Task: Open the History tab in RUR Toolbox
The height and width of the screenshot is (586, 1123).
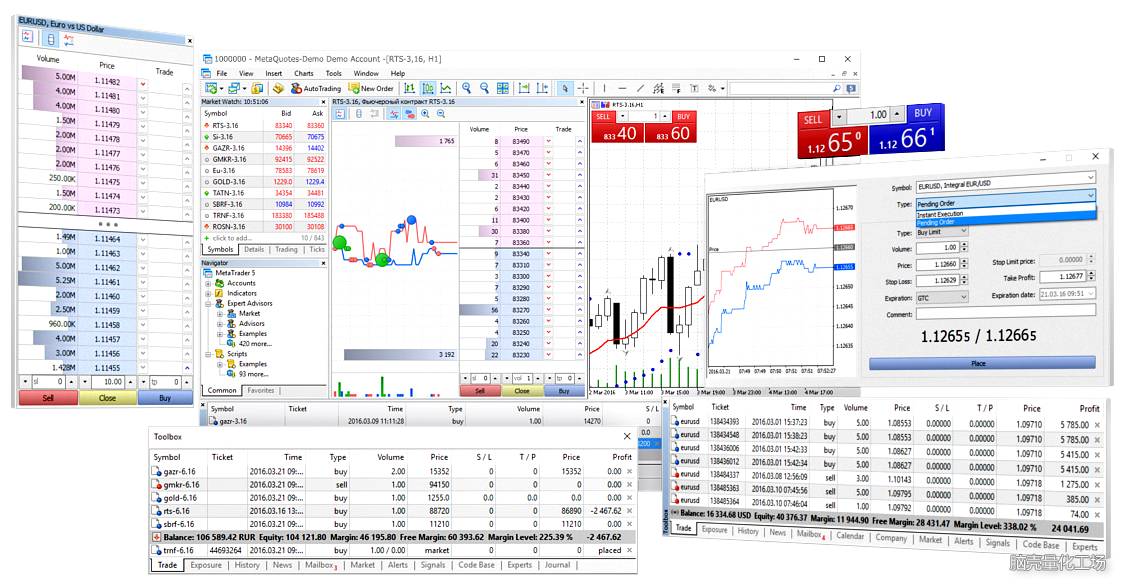Action: click(247, 565)
